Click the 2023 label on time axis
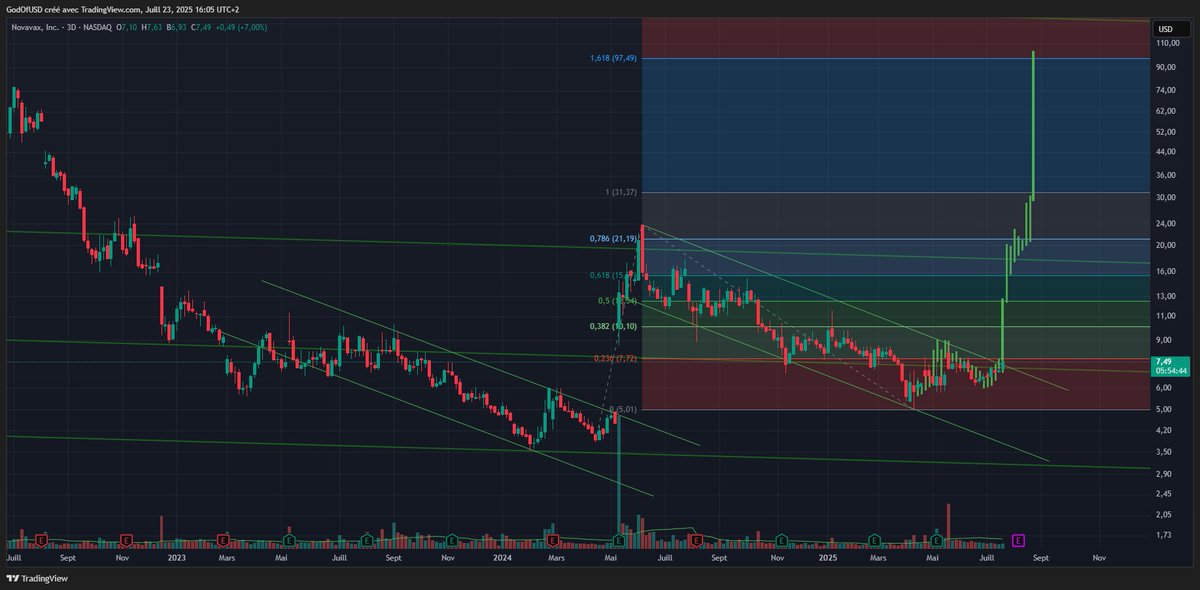Viewport: 1200px width, 590px height. point(178,557)
